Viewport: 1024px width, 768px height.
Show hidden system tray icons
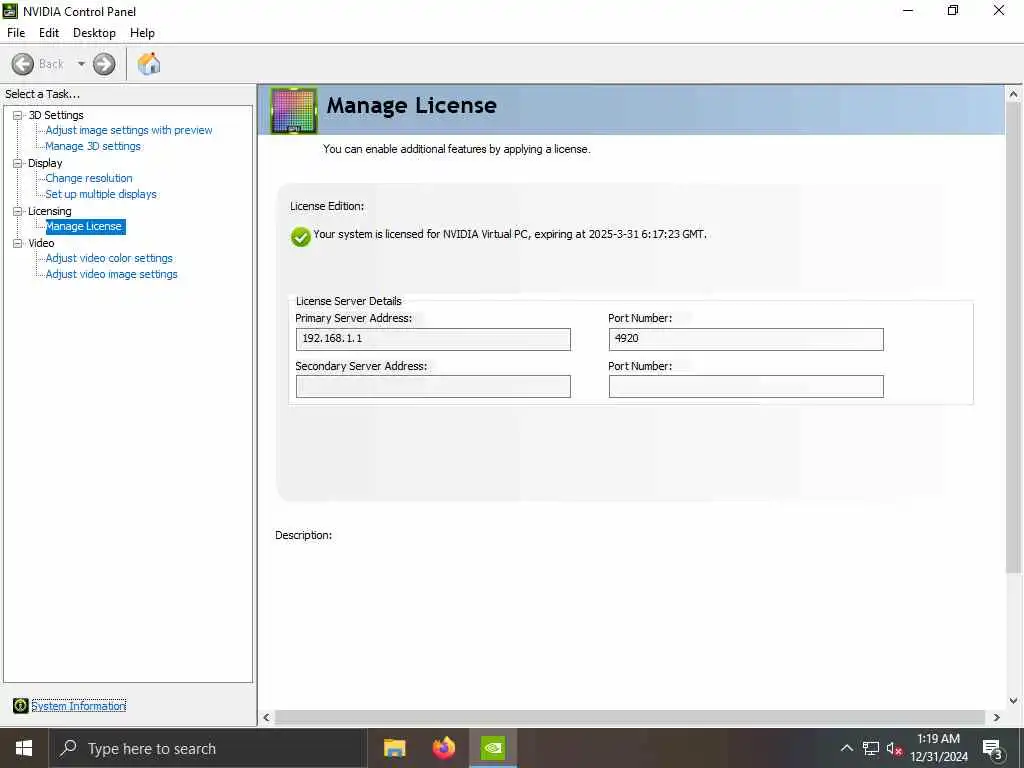tap(846, 748)
